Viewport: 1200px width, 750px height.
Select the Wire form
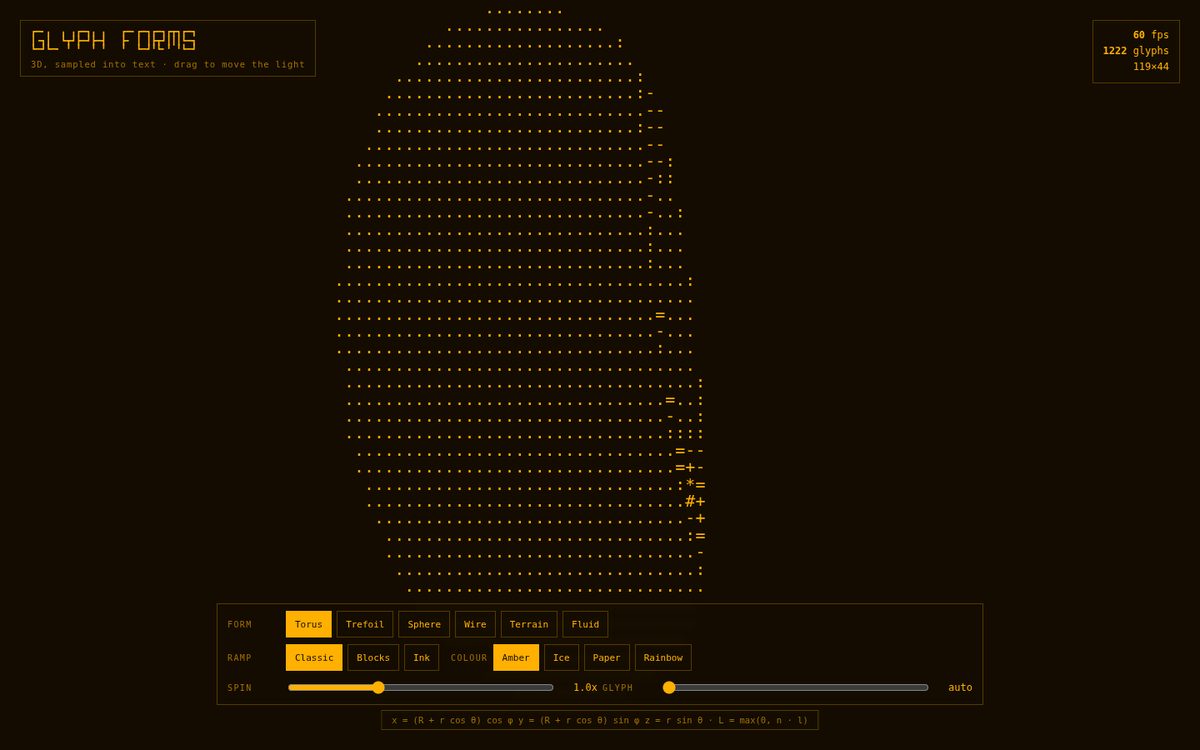coord(475,624)
